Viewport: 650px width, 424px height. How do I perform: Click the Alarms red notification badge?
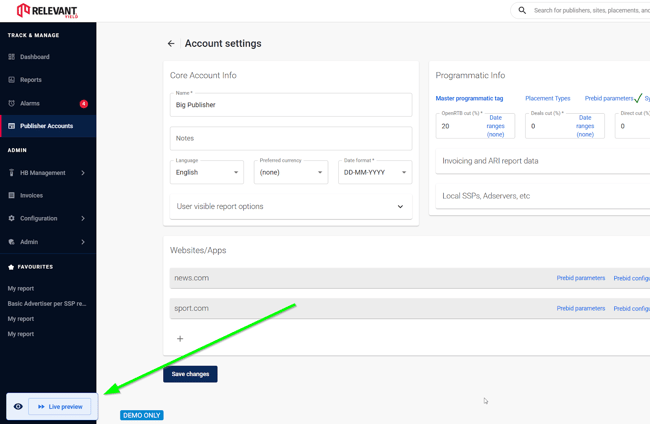pyautogui.click(x=84, y=103)
